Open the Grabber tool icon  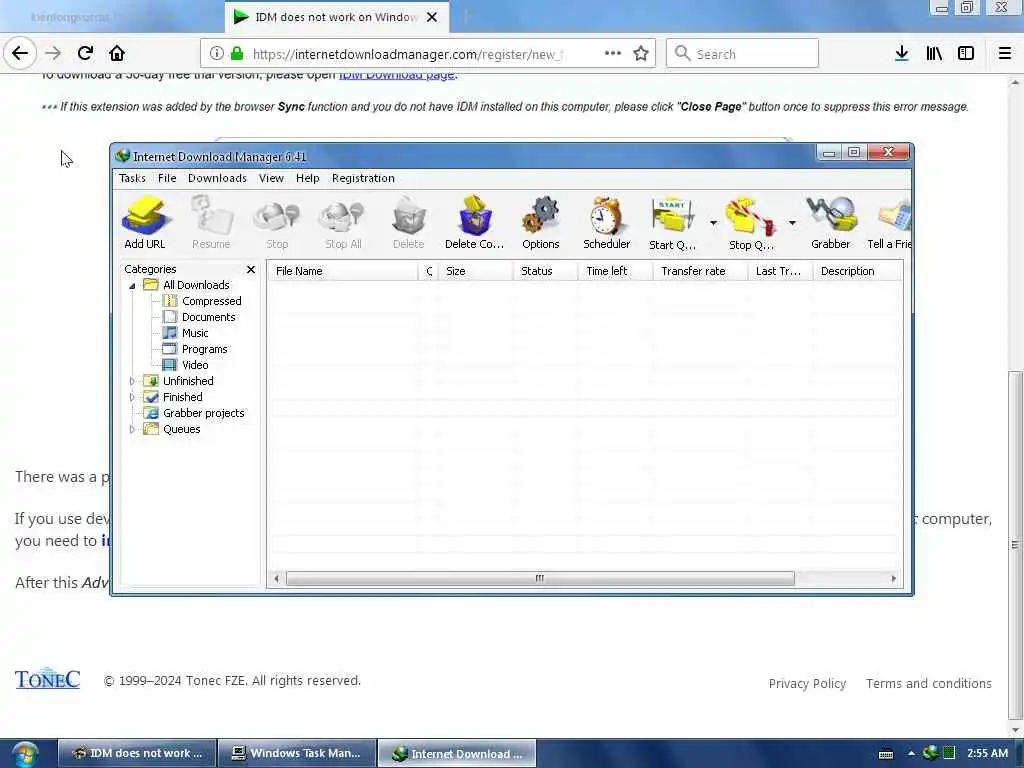click(831, 222)
